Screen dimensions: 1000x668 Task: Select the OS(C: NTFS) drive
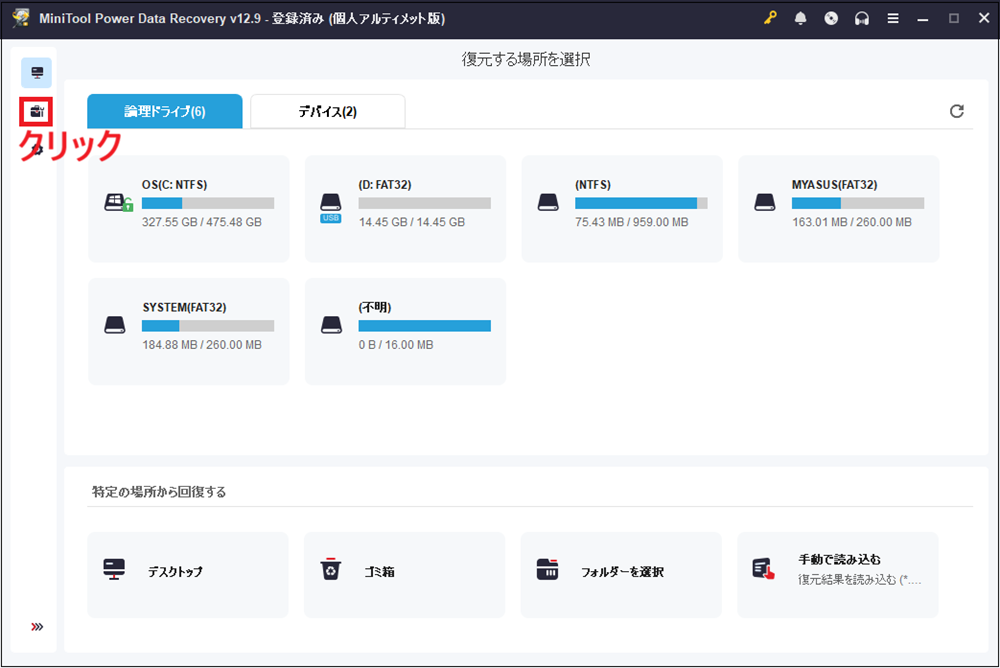coord(189,209)
